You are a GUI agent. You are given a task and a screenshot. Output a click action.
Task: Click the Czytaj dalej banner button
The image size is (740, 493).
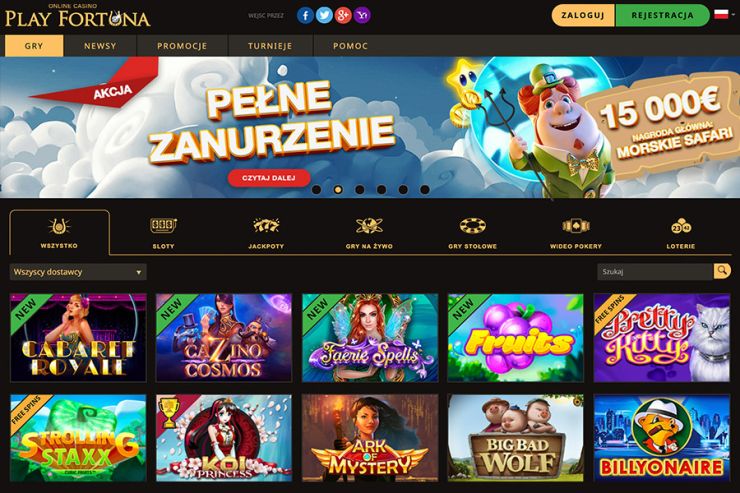(269, 178)
